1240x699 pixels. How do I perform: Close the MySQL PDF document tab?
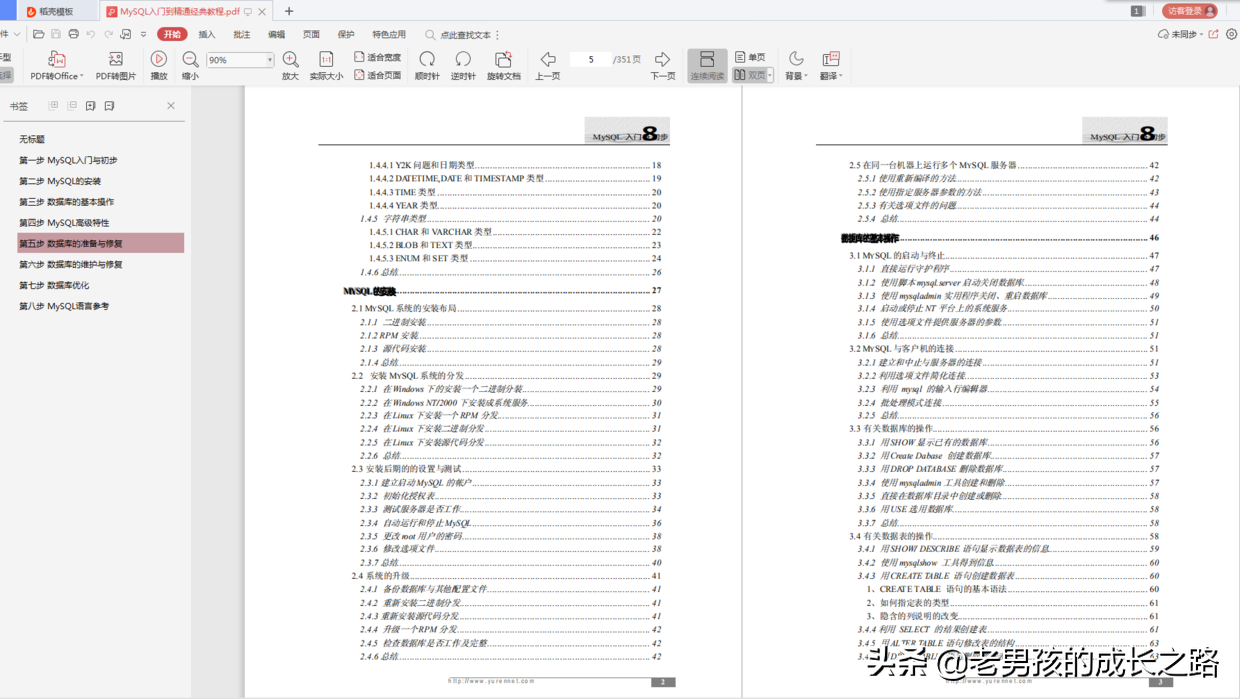[x=263, y=12]
